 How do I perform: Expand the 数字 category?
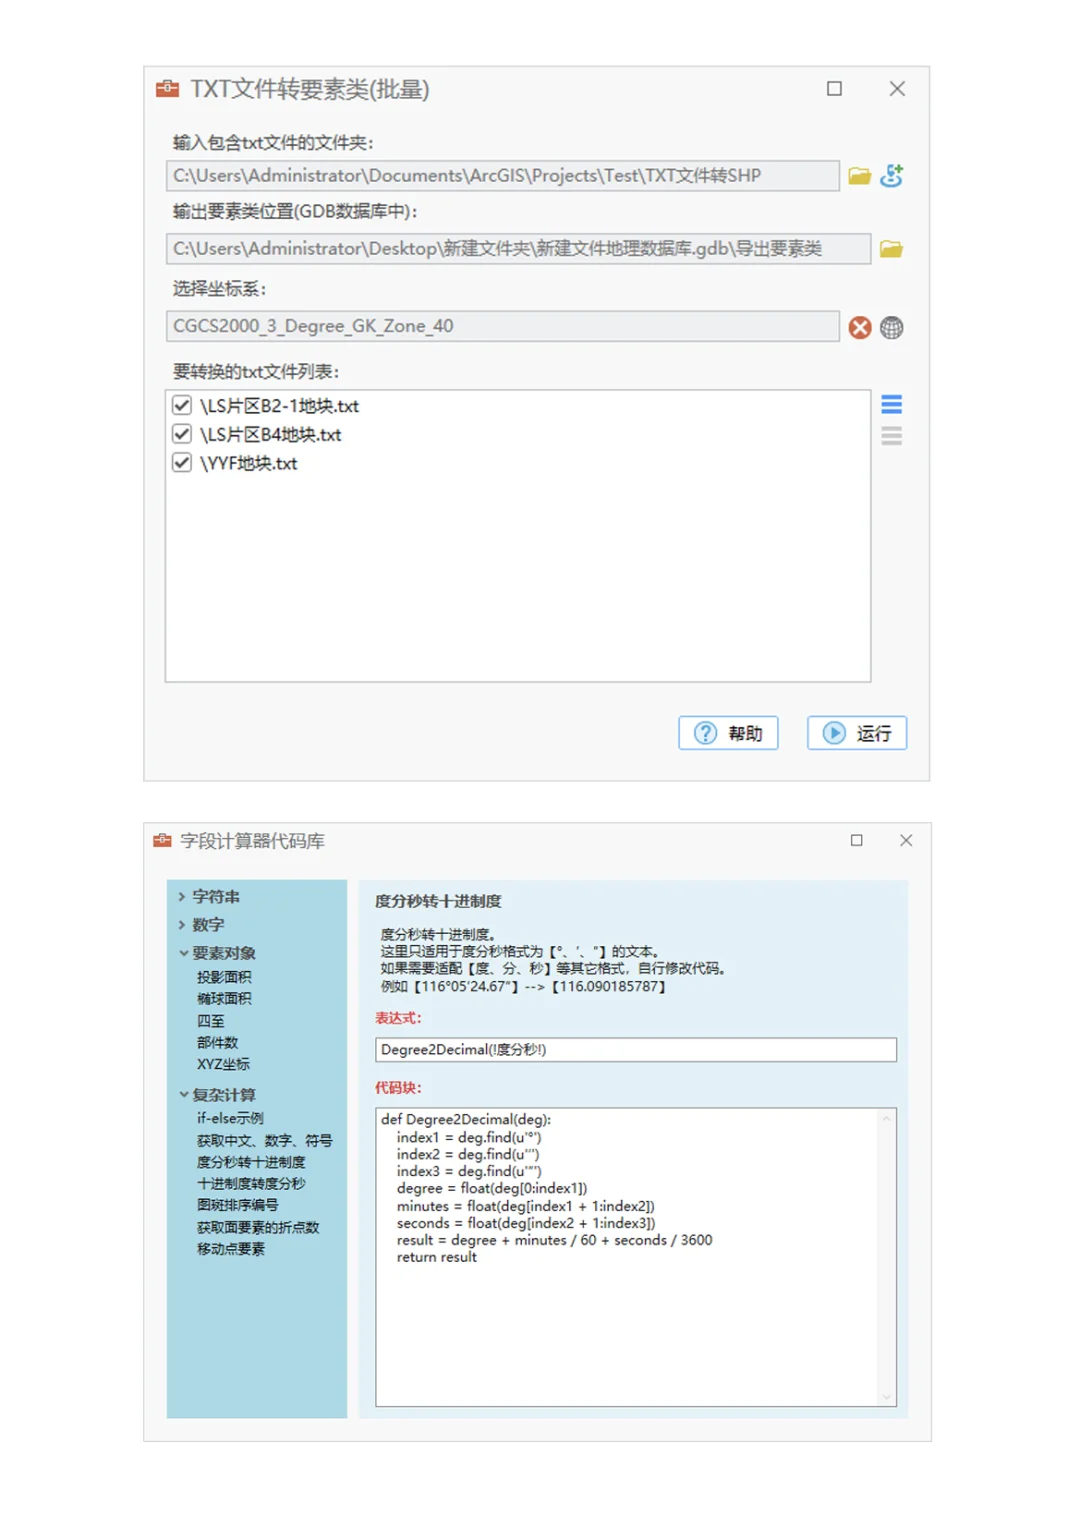point(207,924)
